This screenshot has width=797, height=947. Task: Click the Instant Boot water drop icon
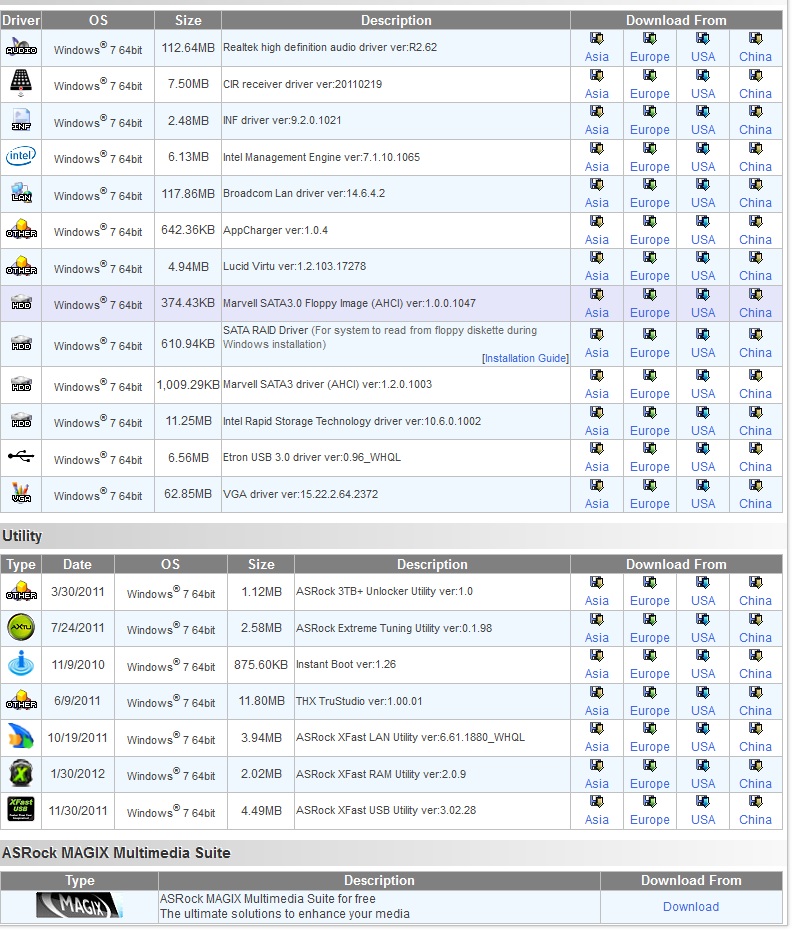click(x=21, y=664)
